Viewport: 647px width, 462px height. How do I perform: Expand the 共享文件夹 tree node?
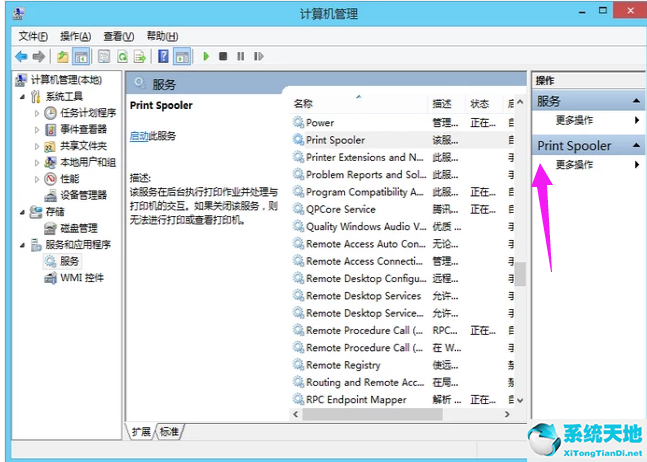[x=37, y=146]
